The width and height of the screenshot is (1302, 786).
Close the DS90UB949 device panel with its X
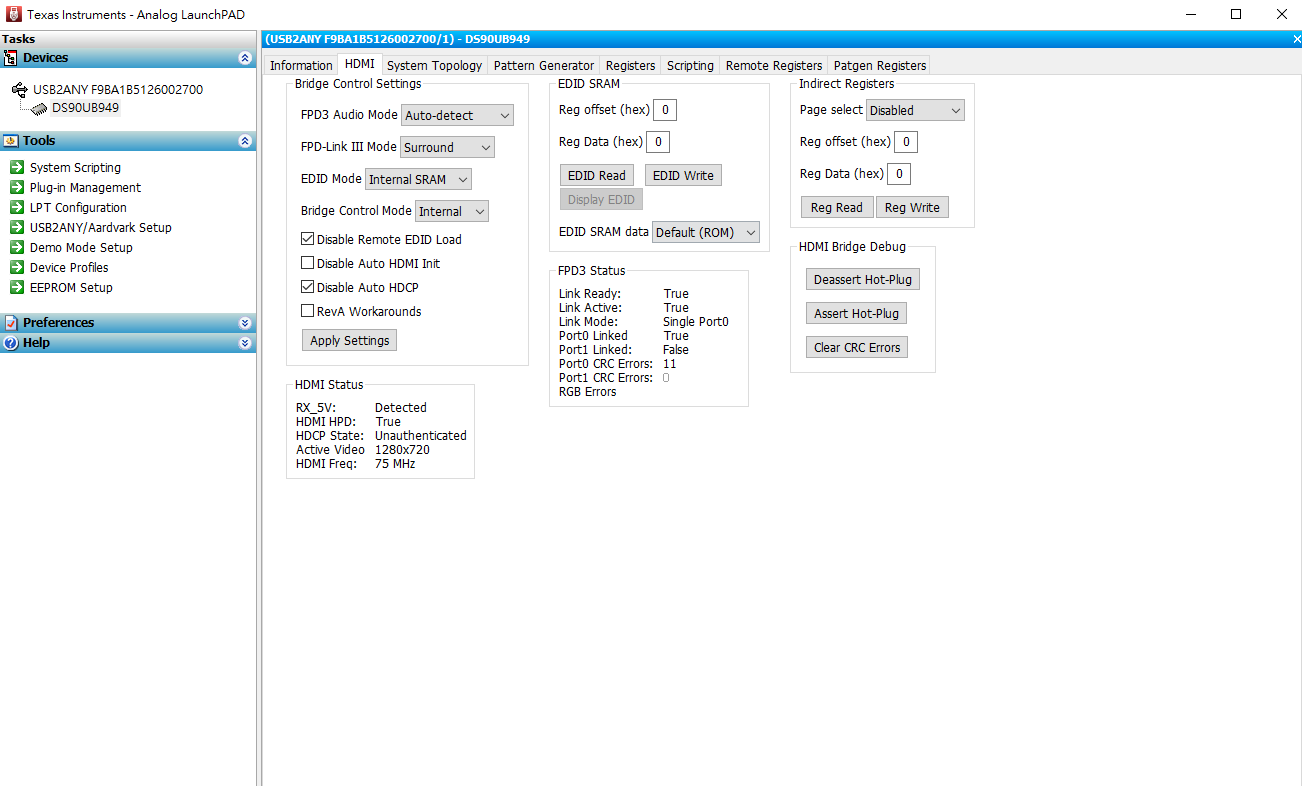coord(1296,39)
